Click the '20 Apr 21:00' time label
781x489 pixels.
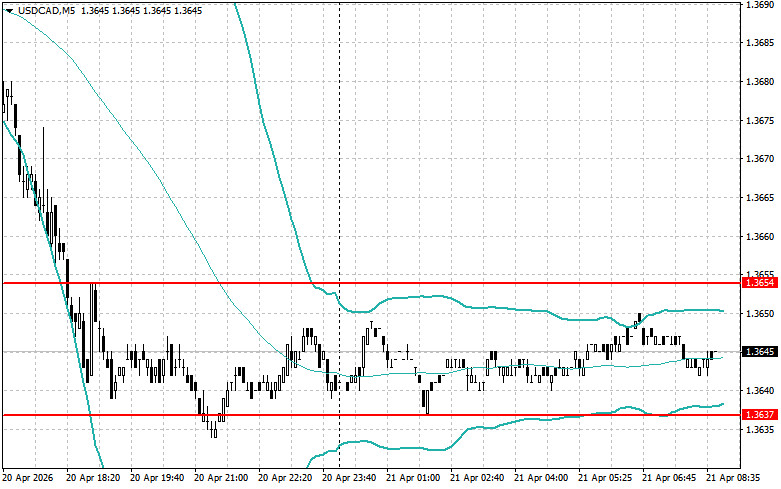(221, 478)
